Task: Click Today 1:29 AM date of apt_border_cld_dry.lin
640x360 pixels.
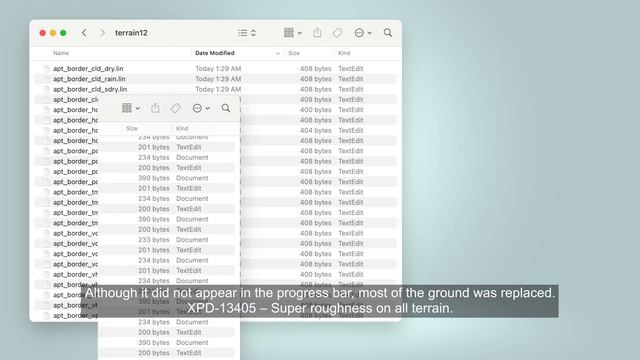Action: (218, 69)
